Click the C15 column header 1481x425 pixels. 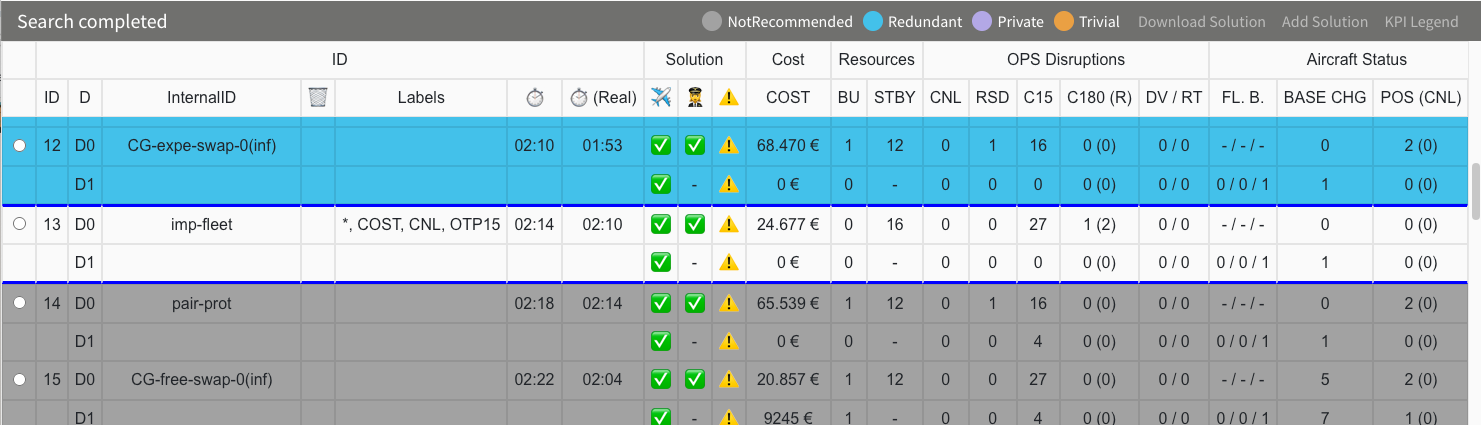pyautogui.click(x=1038, y=98)
